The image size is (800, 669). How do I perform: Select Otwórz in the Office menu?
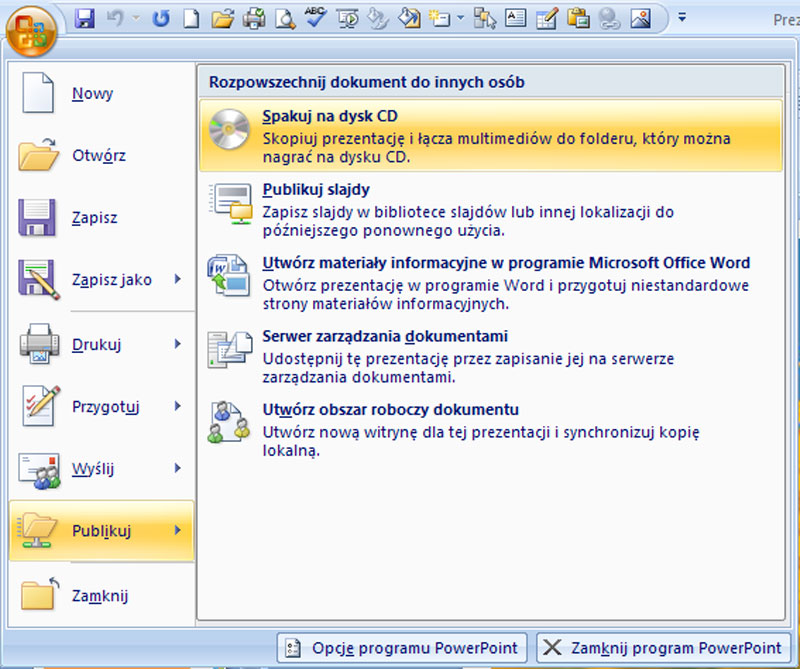click(x=102, y=156)
